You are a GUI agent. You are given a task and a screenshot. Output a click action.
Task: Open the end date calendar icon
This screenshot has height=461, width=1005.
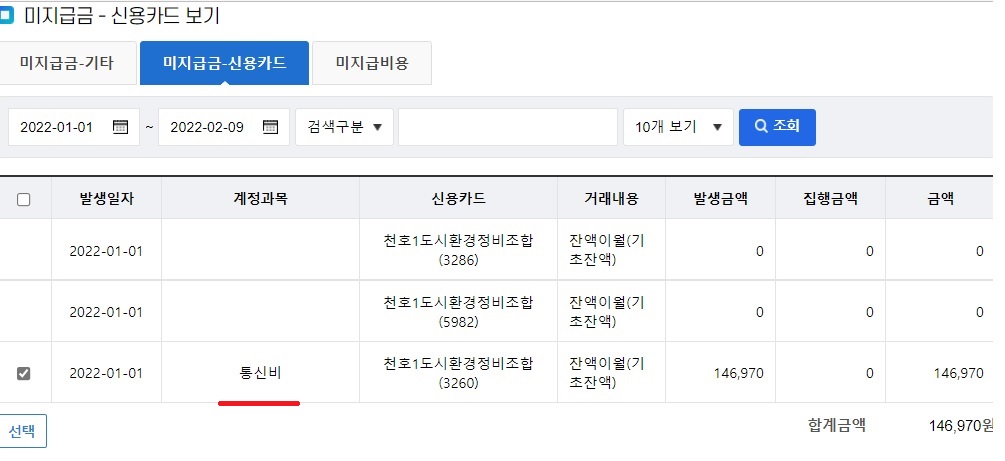[x=270, y=127]
